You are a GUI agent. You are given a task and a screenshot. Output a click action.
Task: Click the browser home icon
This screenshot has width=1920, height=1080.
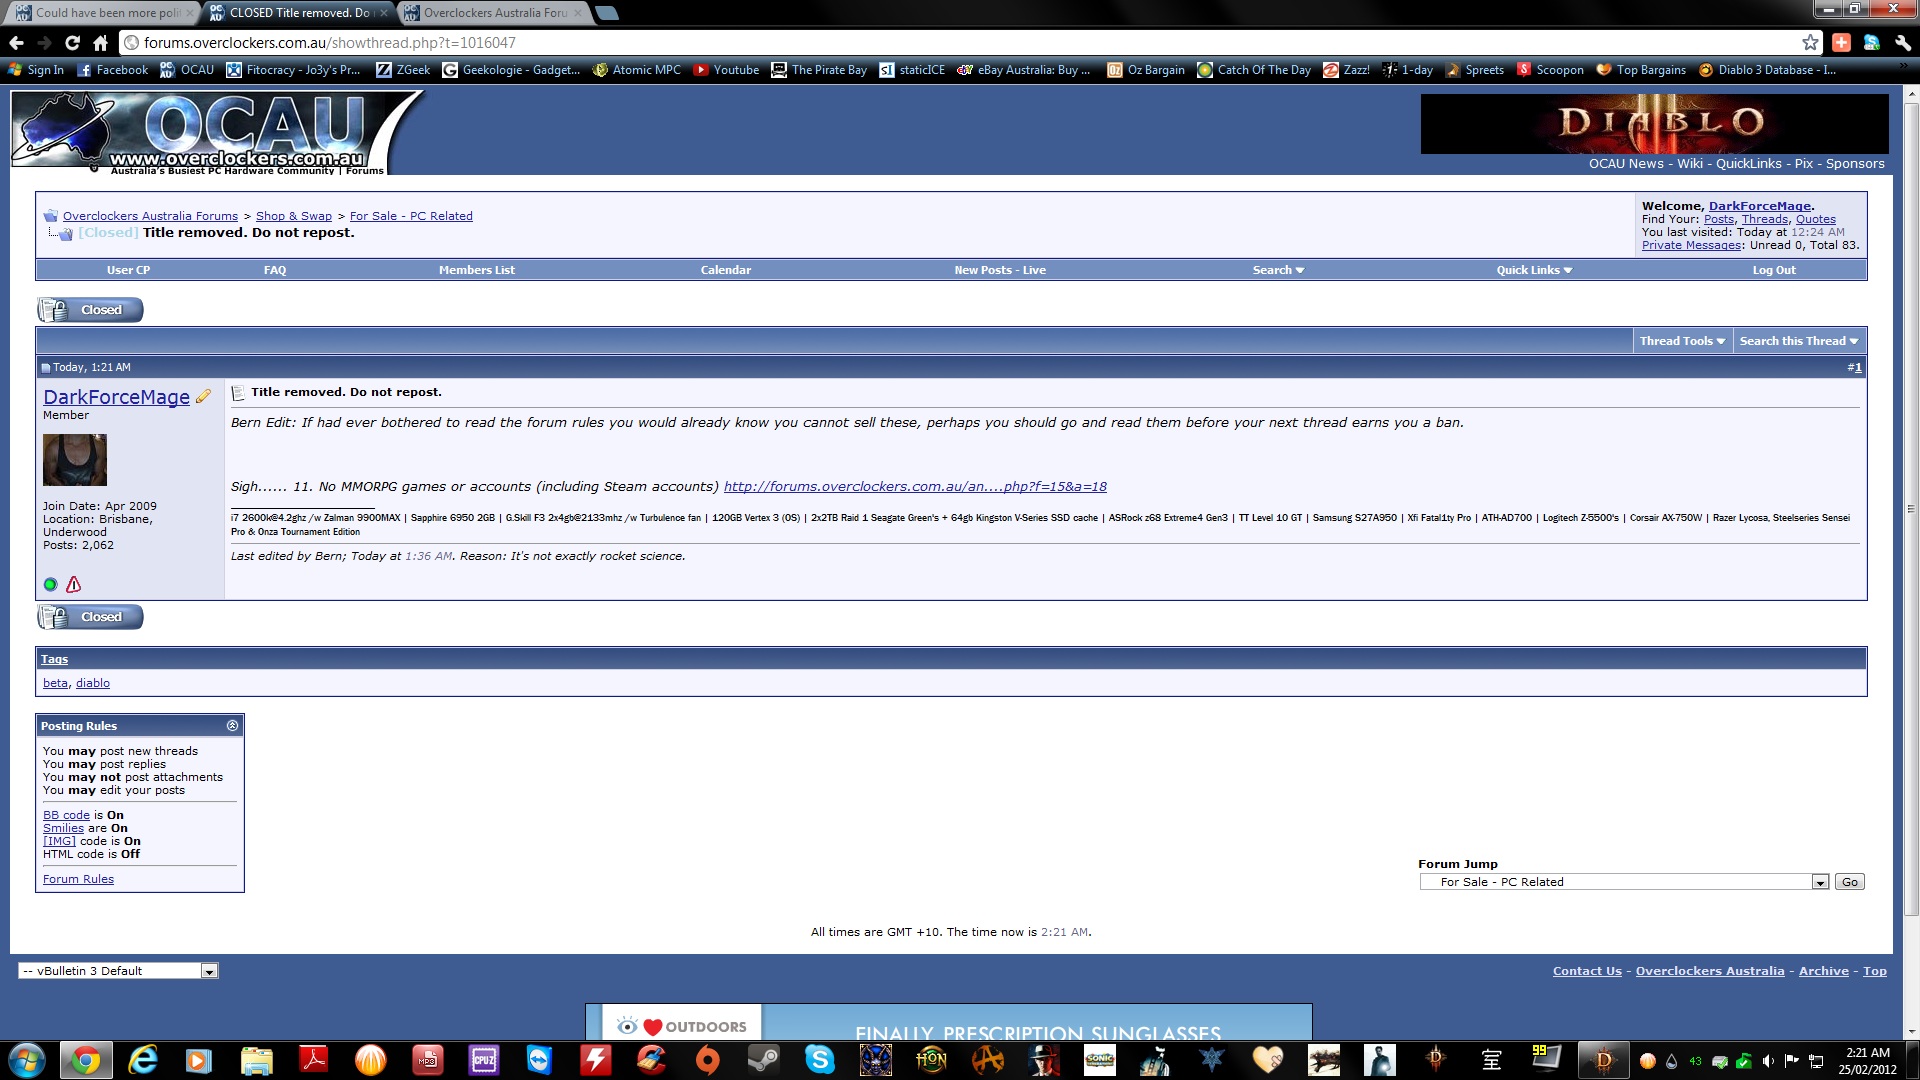coord(100,42)
